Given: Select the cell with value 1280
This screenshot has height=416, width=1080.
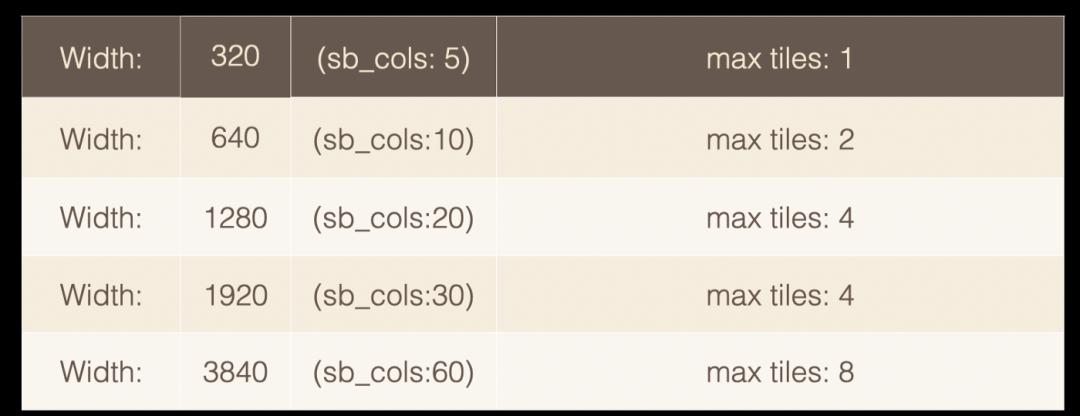Looking at the screenshot, I should click(235, 218).
